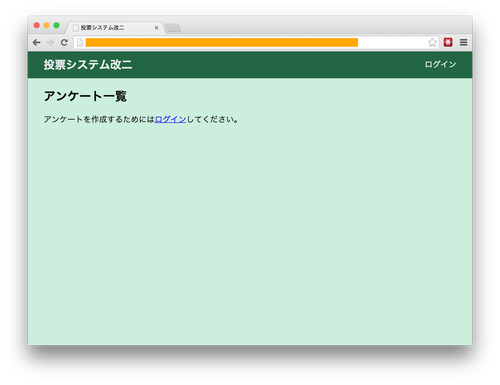Go back with the browser back arrow

[37, 42]
